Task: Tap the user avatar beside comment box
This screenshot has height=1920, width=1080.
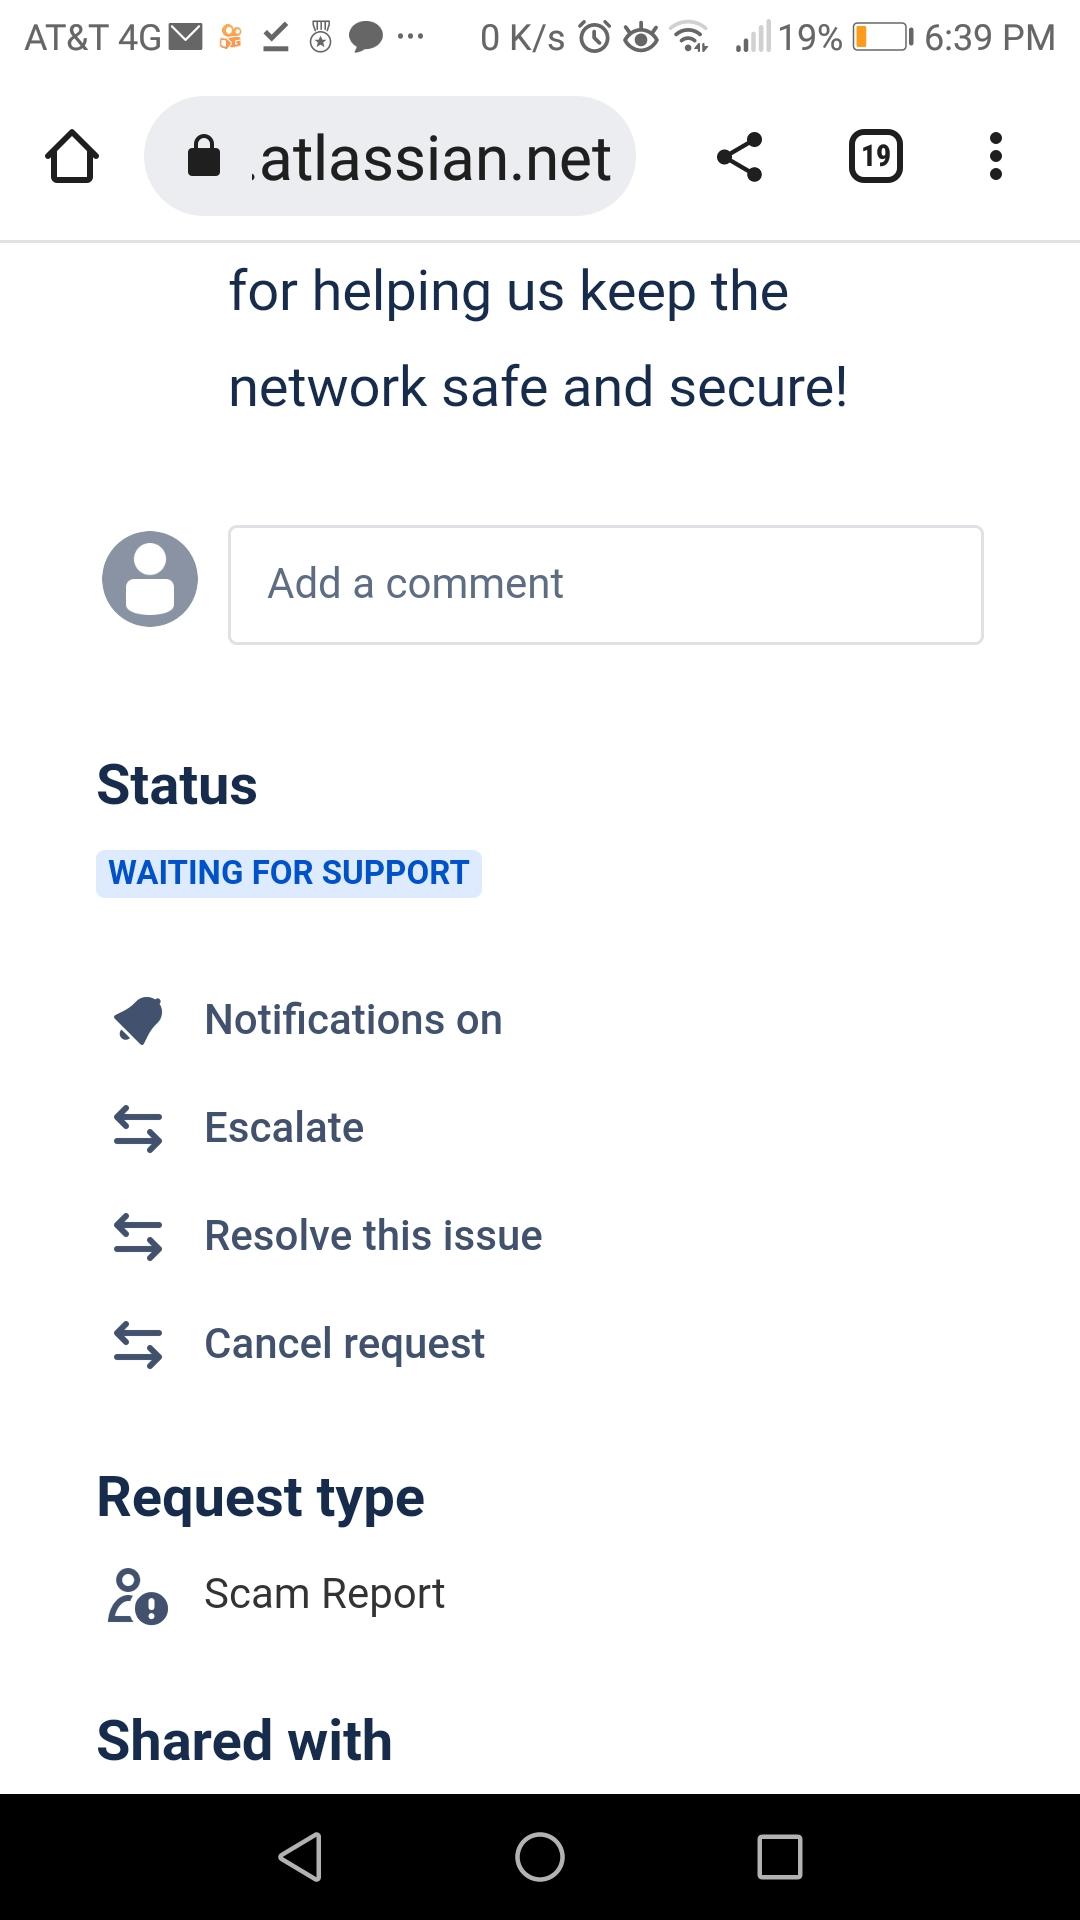Action: pos(150,579)
